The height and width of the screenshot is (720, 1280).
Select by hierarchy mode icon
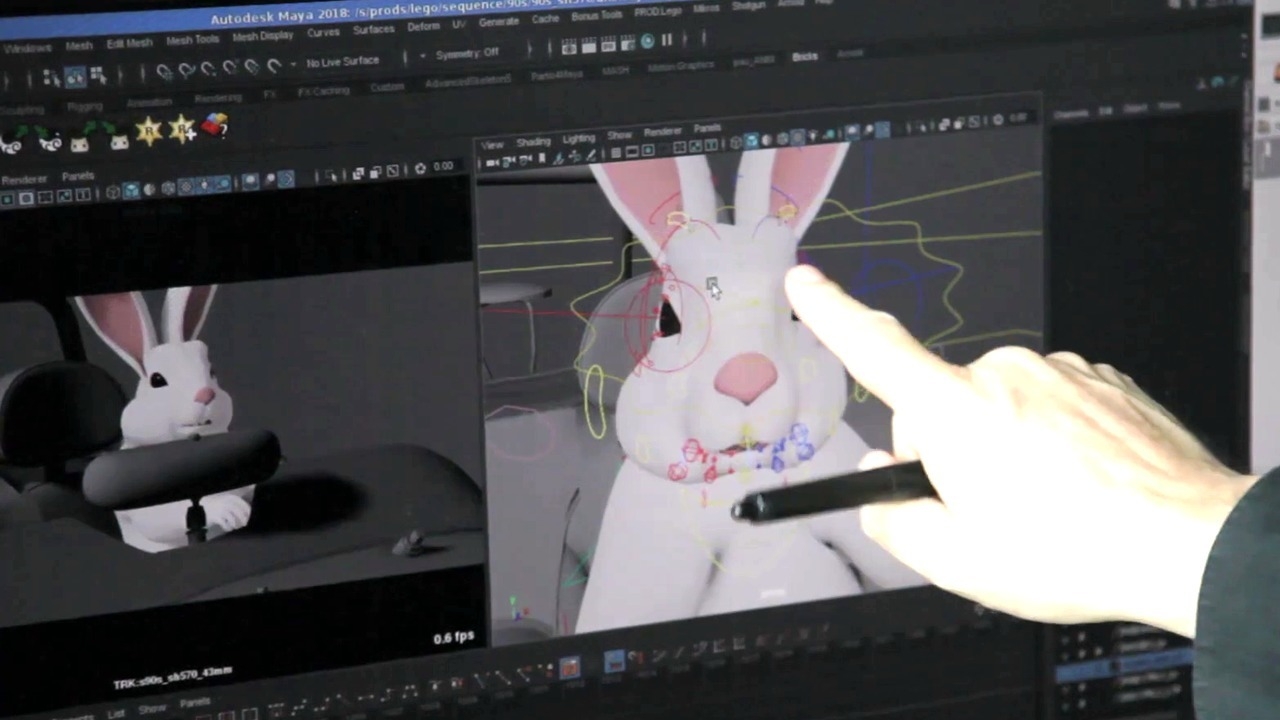[x=53, y=76]
